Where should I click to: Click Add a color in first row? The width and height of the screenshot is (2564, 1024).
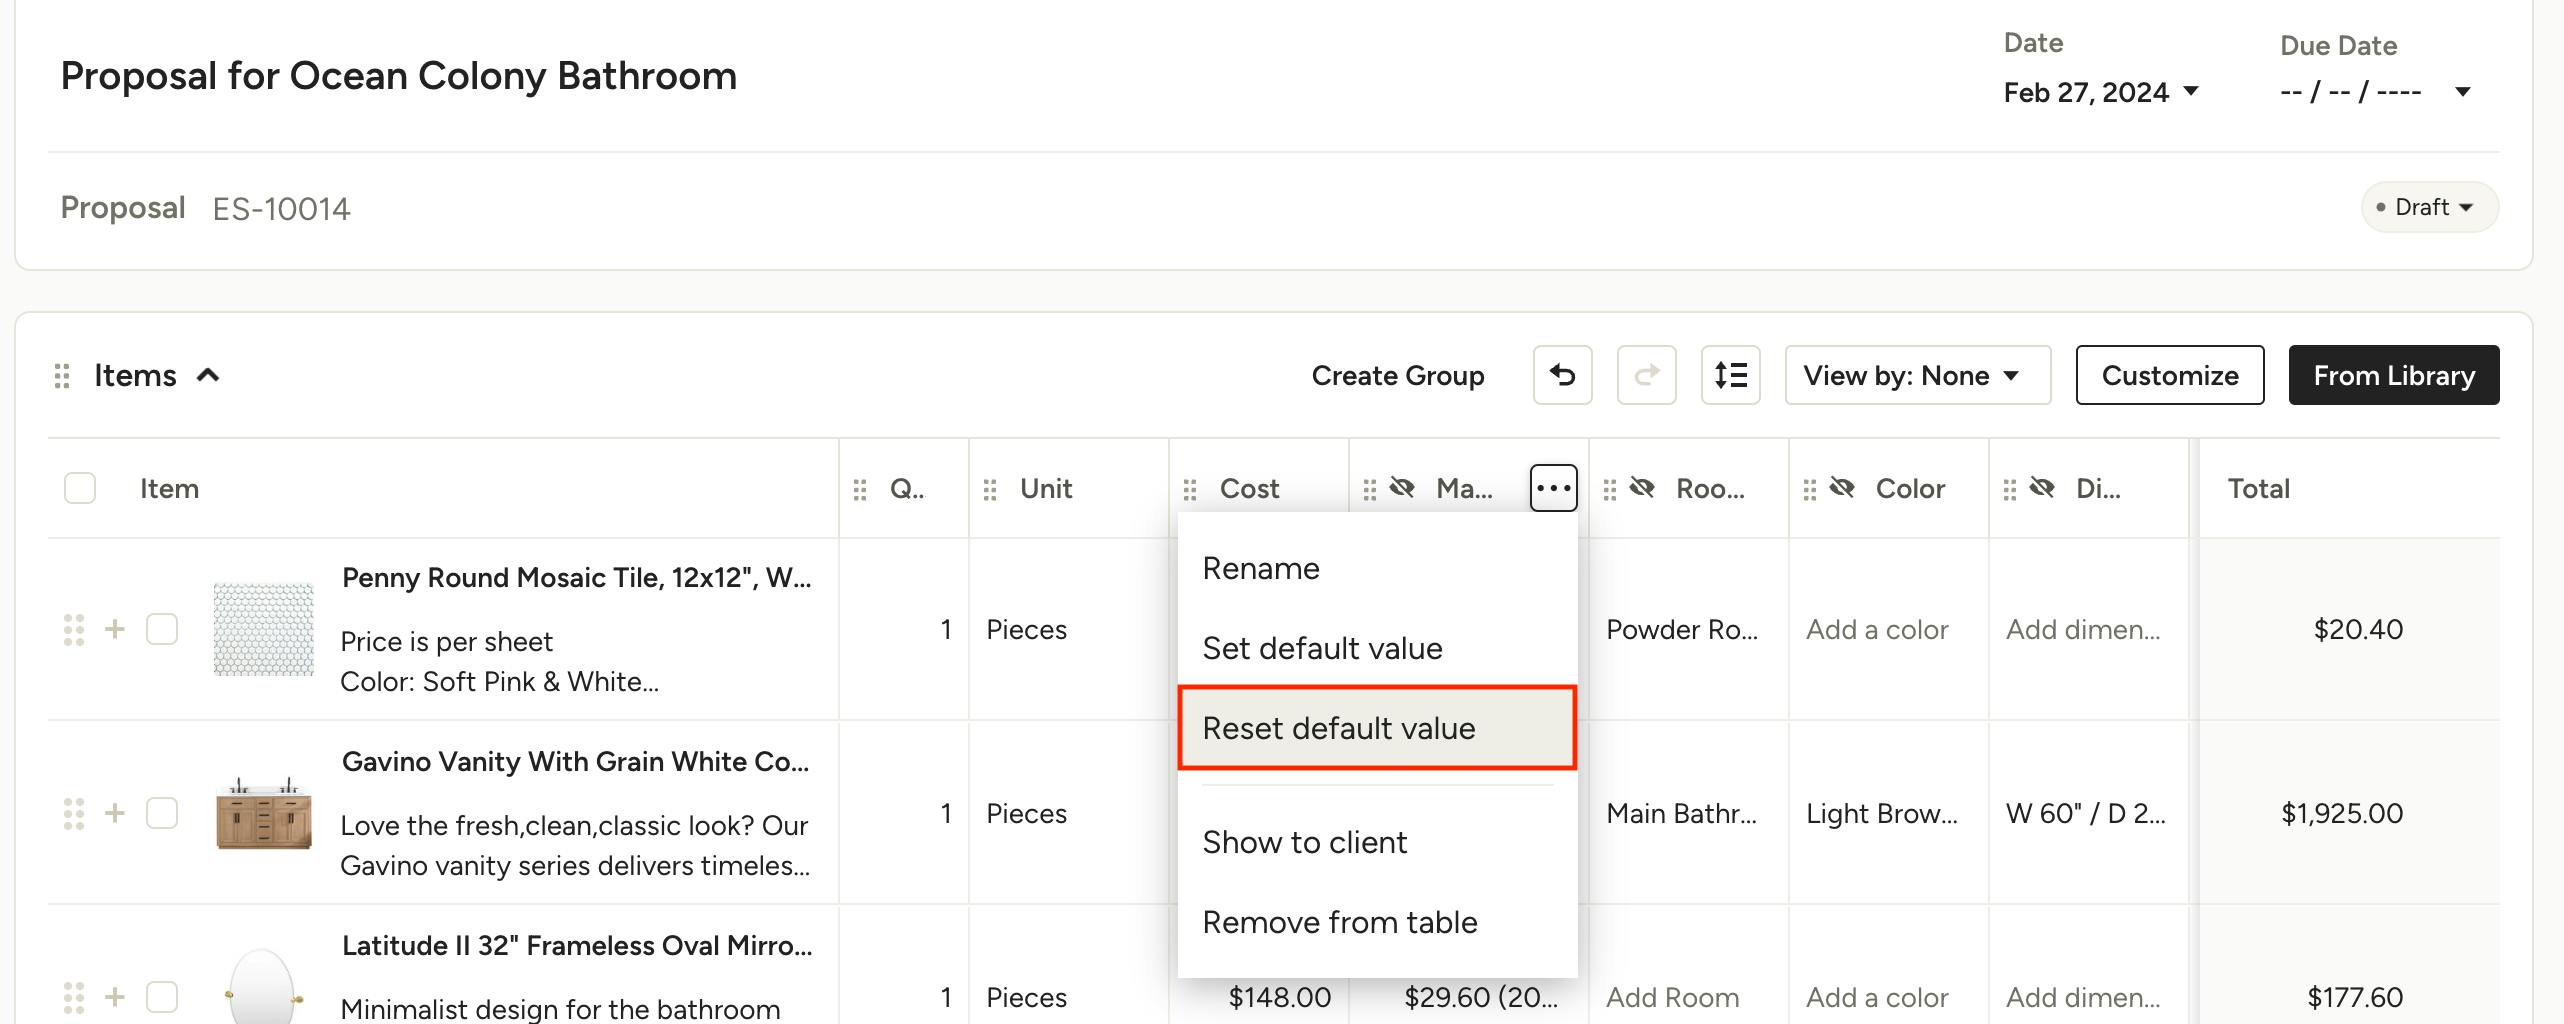1876,629
